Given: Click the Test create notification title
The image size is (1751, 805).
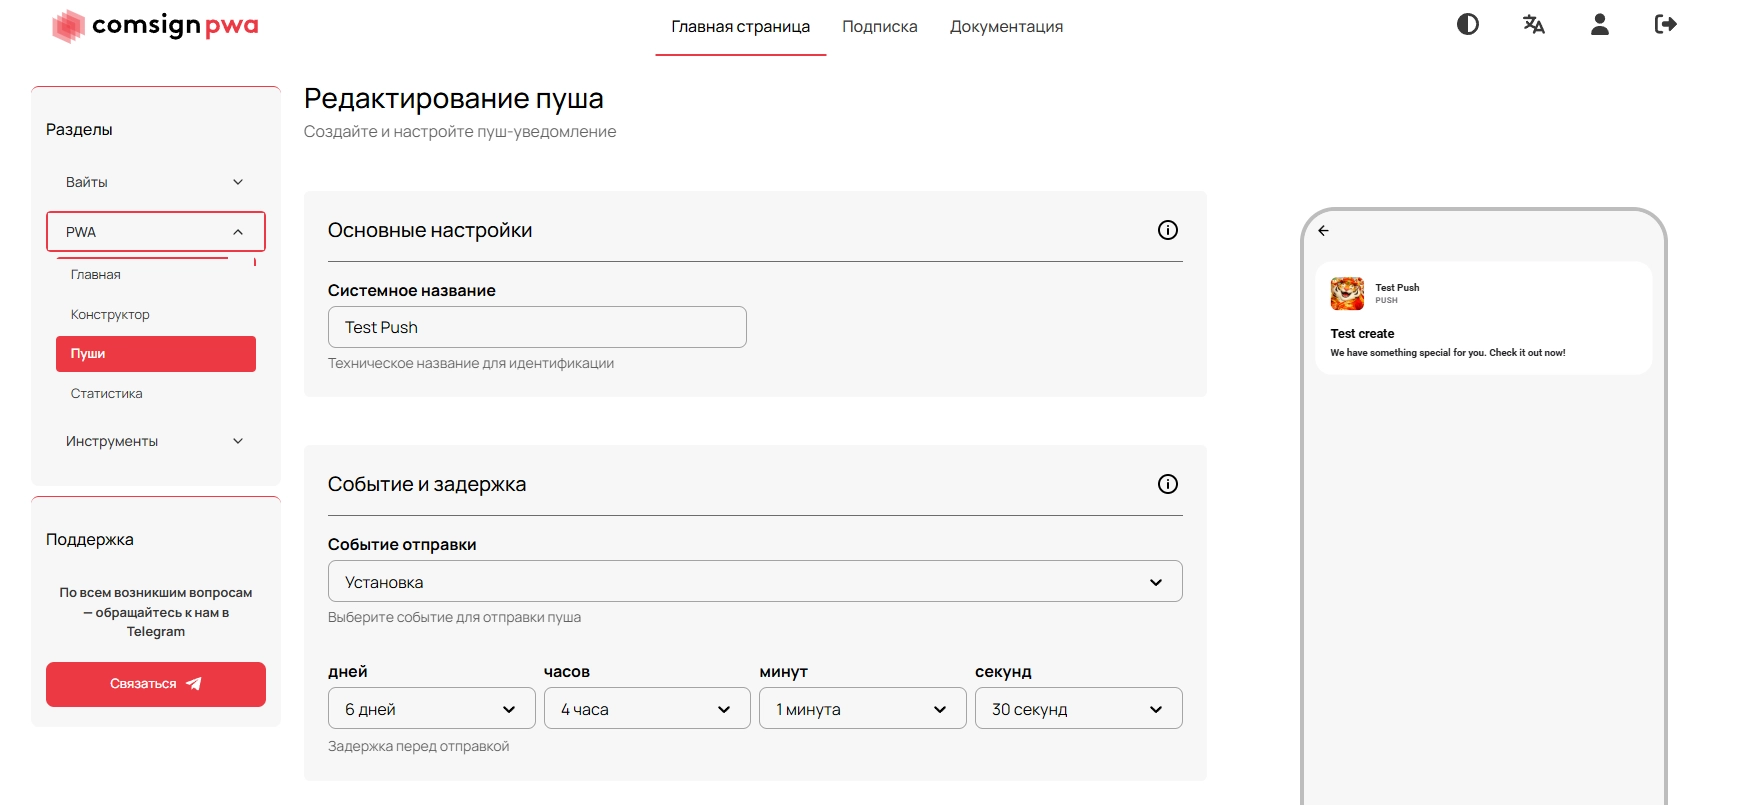Looking at the screenshot, I should [x=1362, y=334].
